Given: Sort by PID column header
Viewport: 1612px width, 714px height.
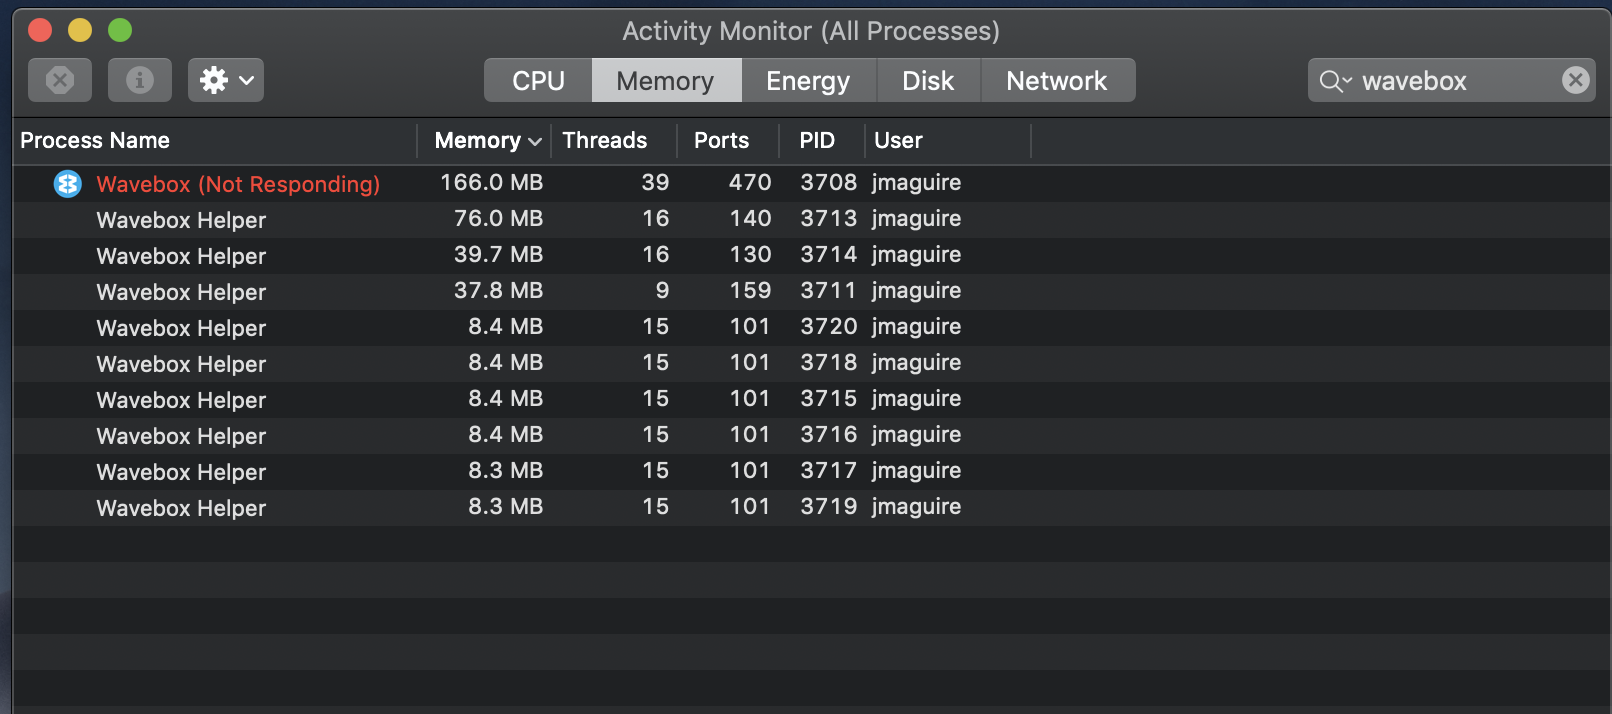Looking at the screenshot, I should [x=822, y=141].
